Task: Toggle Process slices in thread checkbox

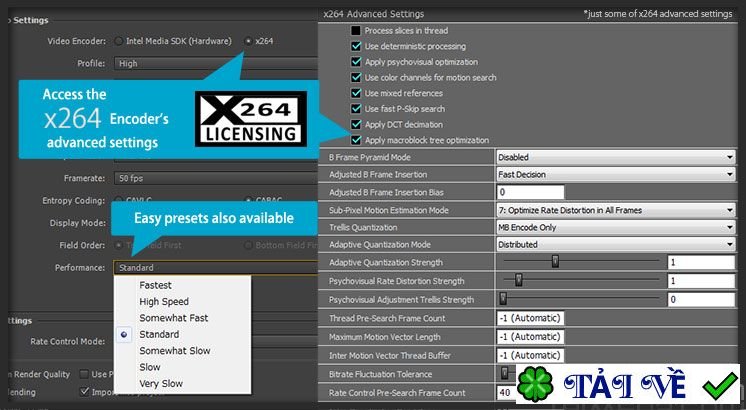Action: click(x=356, y=30)
